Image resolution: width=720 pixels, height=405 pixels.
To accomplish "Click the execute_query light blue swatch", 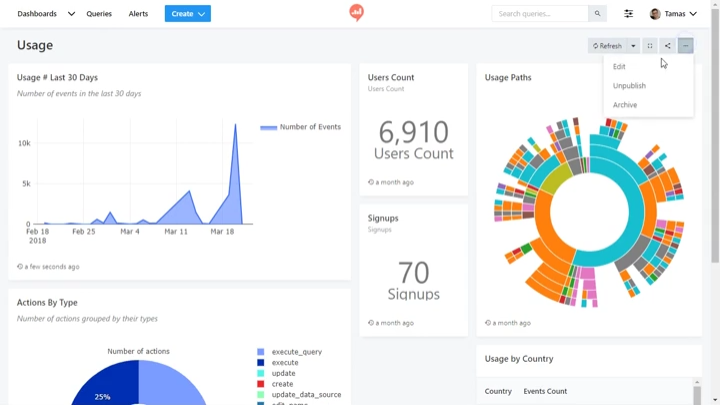I will coord(260,352).
